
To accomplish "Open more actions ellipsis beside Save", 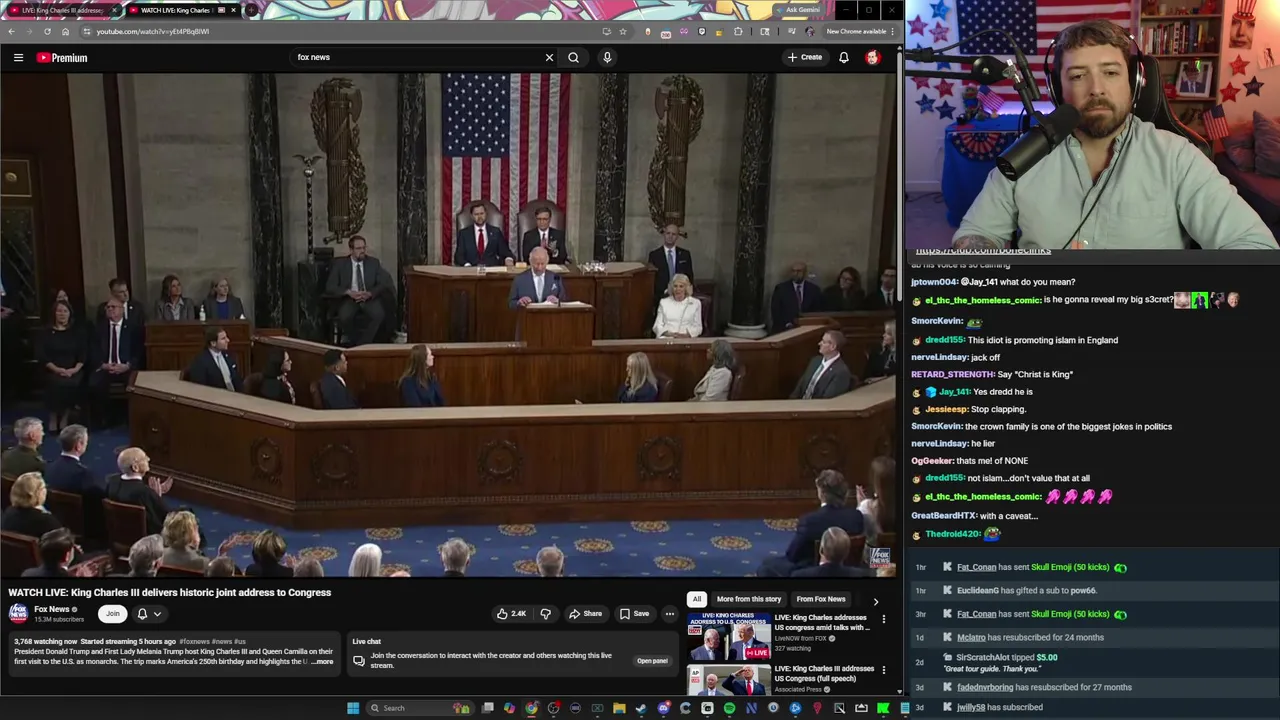I will [670, 614].
